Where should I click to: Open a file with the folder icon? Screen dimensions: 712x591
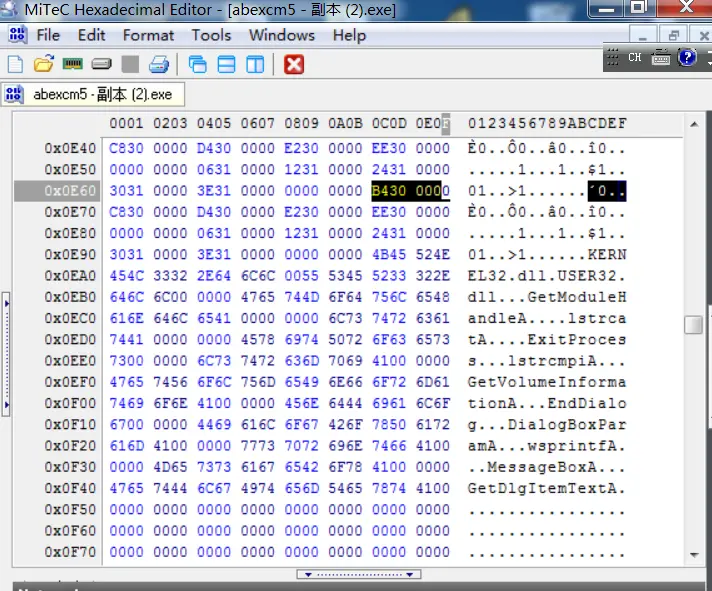pos(43,65)
